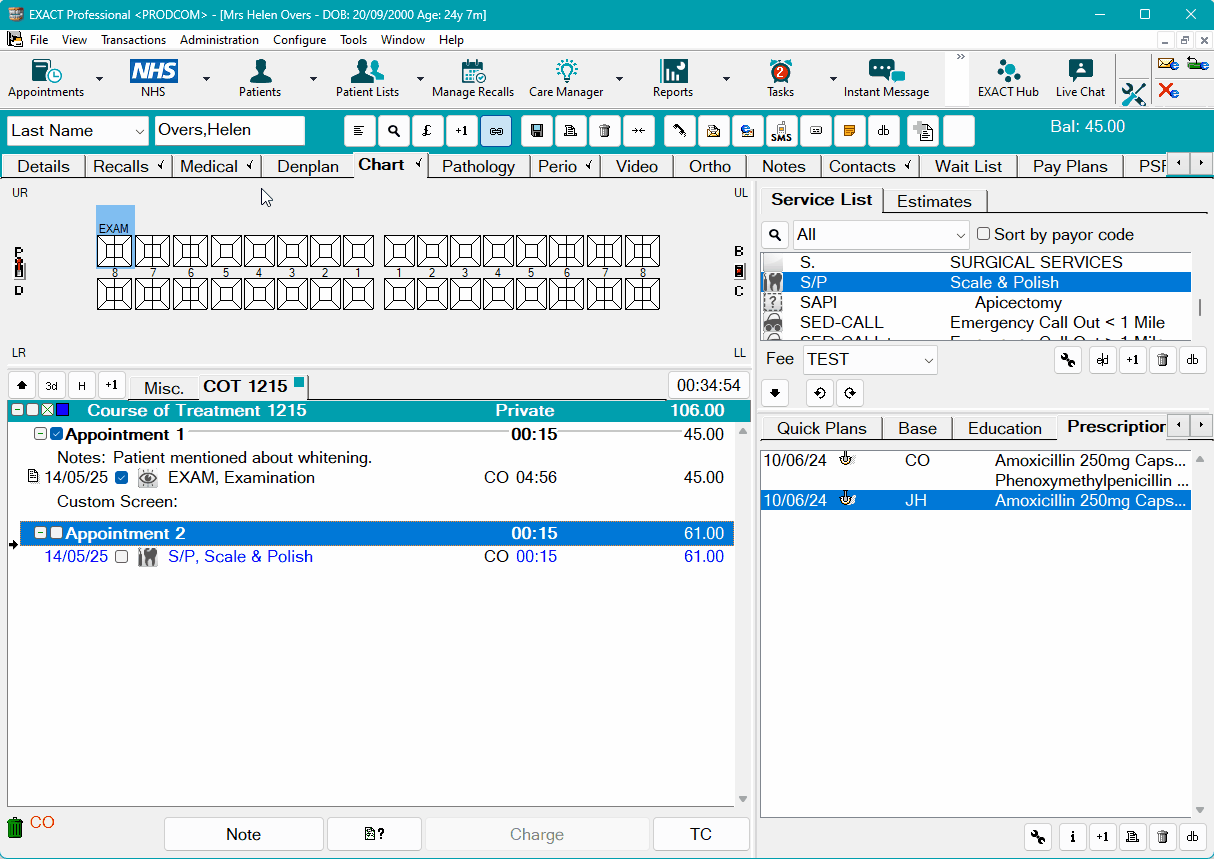Click the H history button

pyautogui.click(x=82, y=386)
